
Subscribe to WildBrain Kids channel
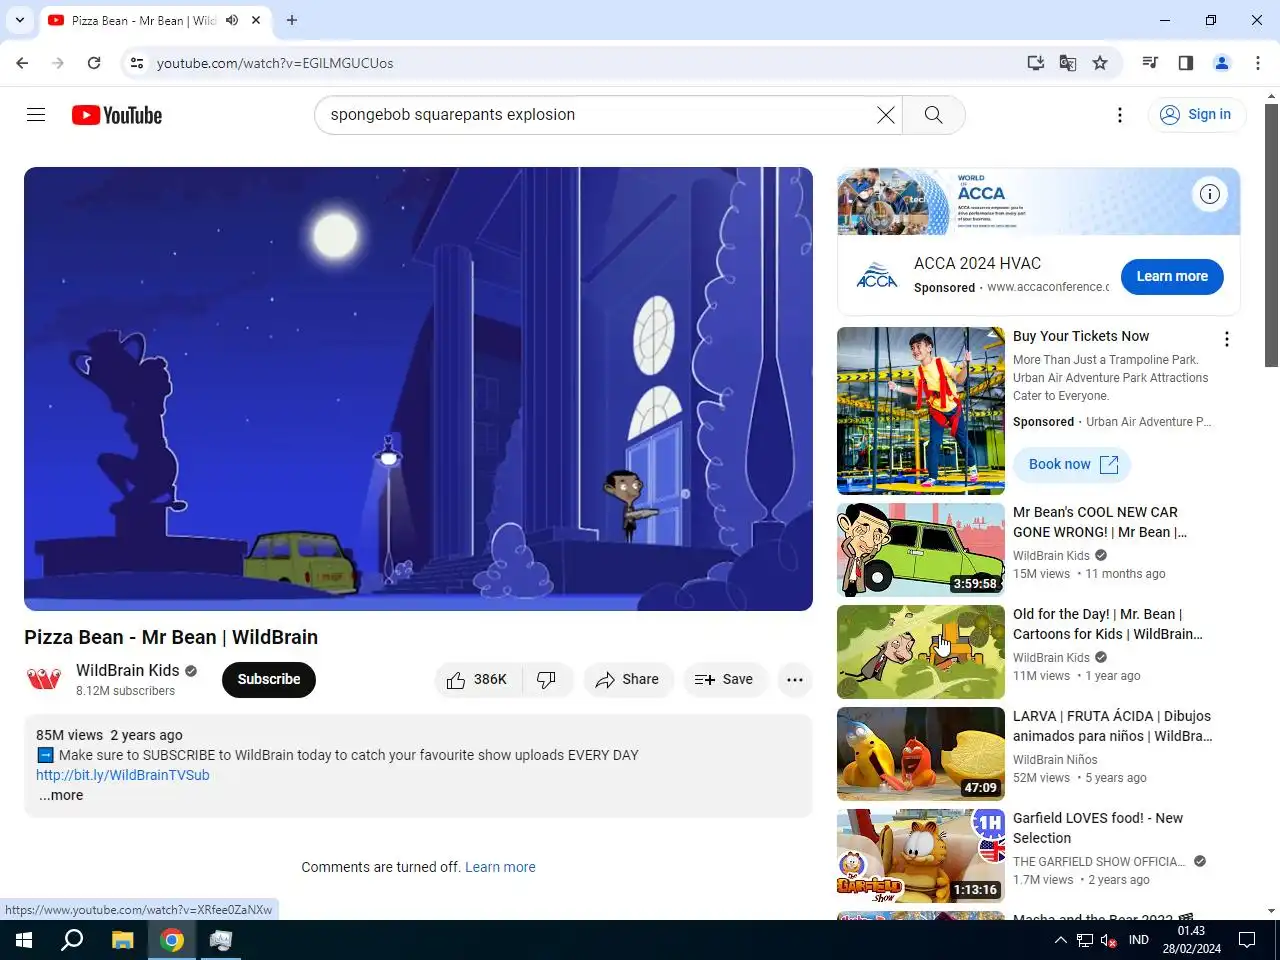coord(269,680)
